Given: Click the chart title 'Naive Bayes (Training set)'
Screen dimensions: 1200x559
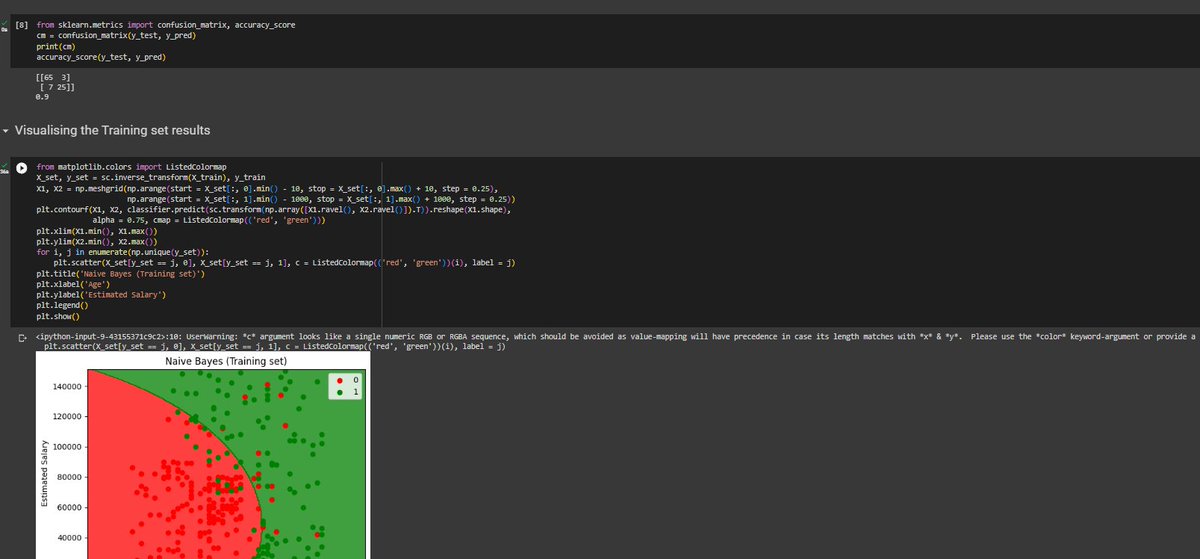Looking at the screenshot, I should 226,361.
